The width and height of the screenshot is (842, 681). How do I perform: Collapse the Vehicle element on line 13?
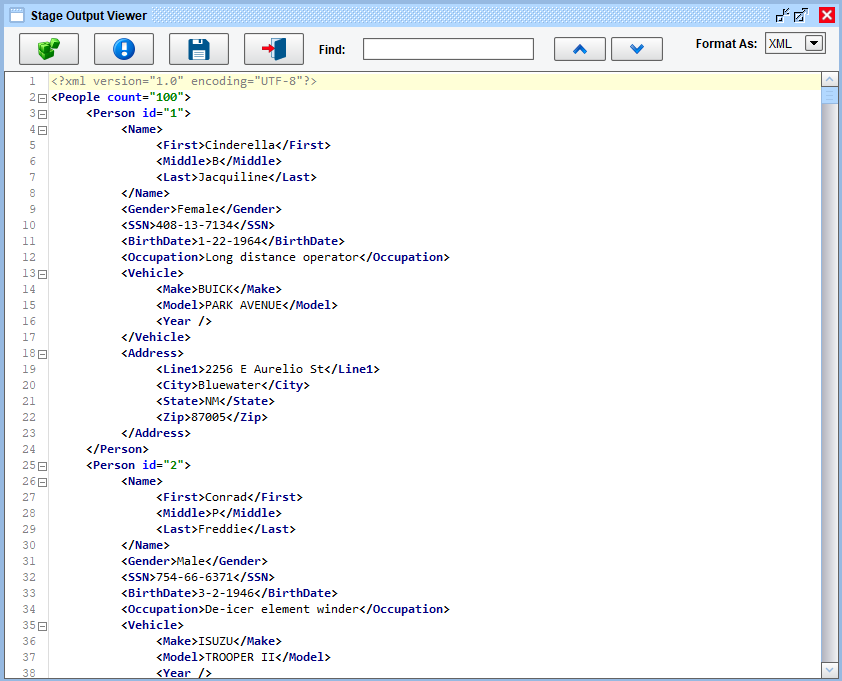pyautogui.click(x=42, y=274)
